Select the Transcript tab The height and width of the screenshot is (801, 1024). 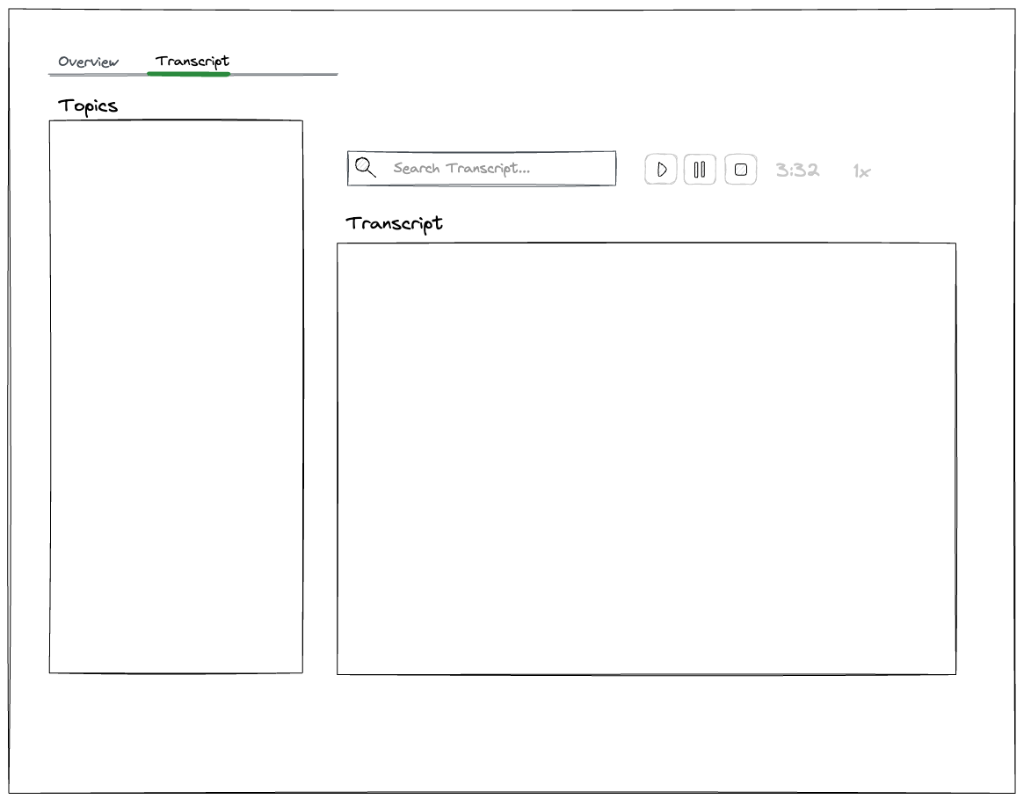tap(191, 61)
